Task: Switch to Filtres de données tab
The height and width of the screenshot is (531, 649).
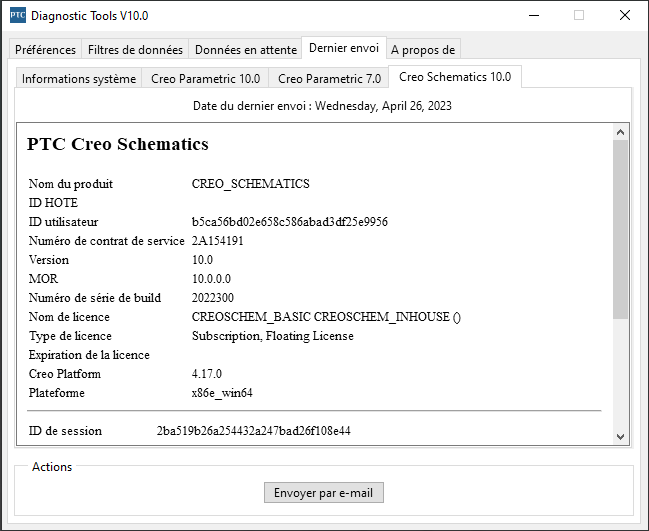Action: pos(135,50)
